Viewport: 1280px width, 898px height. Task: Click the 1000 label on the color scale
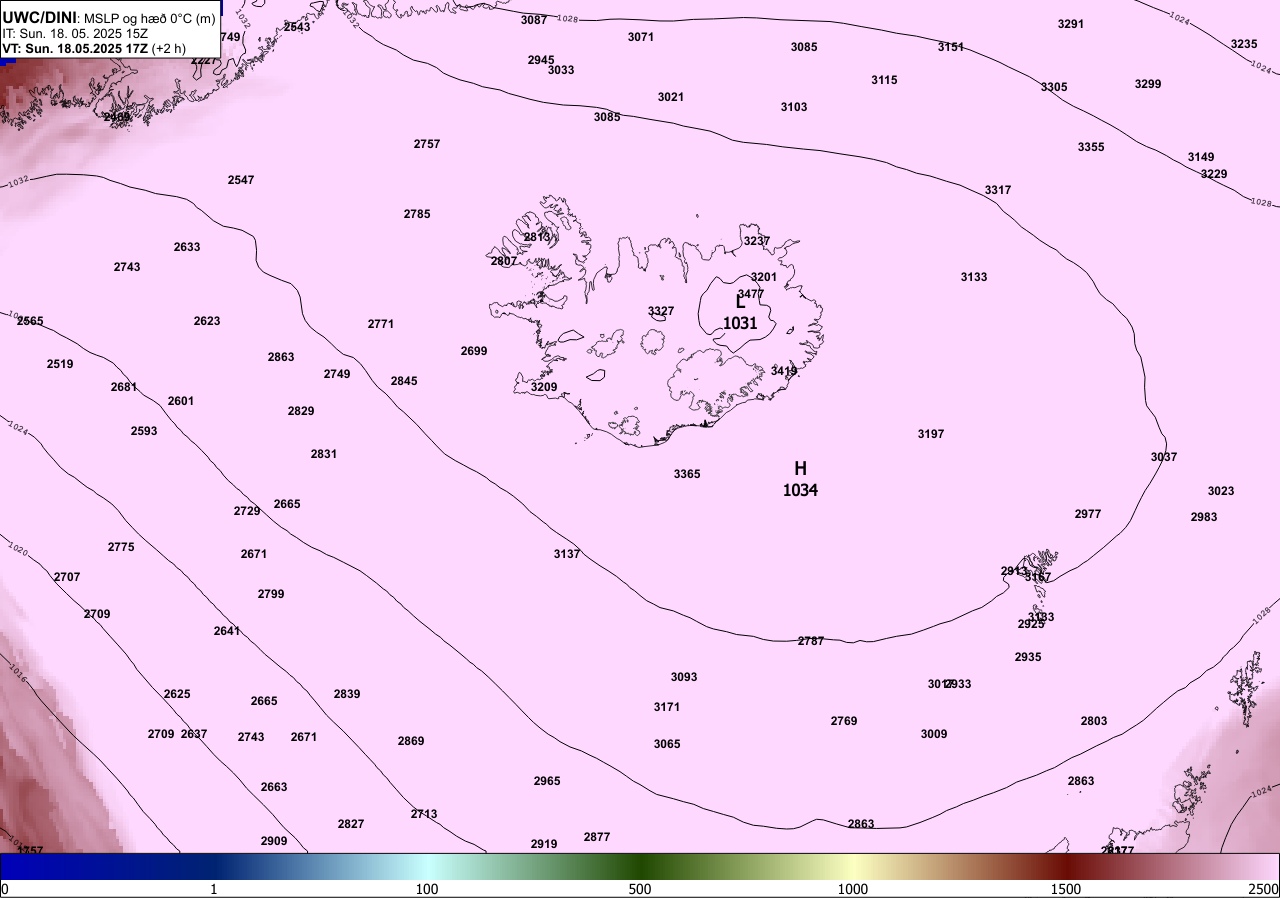(853, 889)
